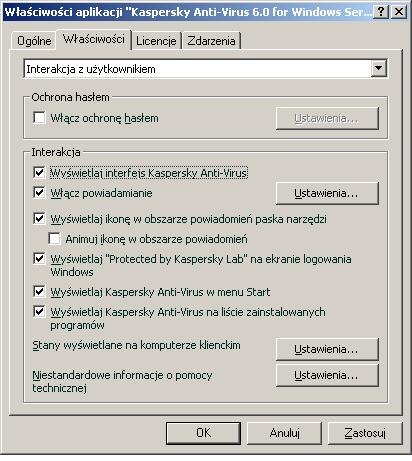Toggle Kaspersky Anti-Virus na liście zainstalowanych programów checkbox
Viewport: 412px width, 461px height.
click(39, 312)
